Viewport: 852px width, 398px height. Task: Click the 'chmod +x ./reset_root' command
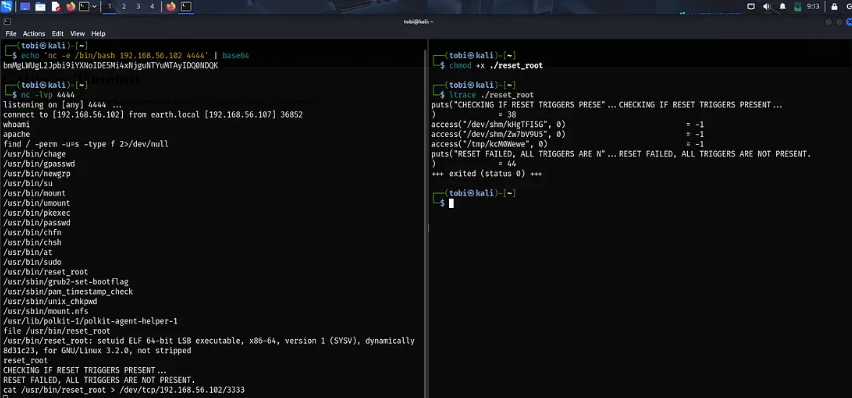pyautogui.click(x=496, y=66)
